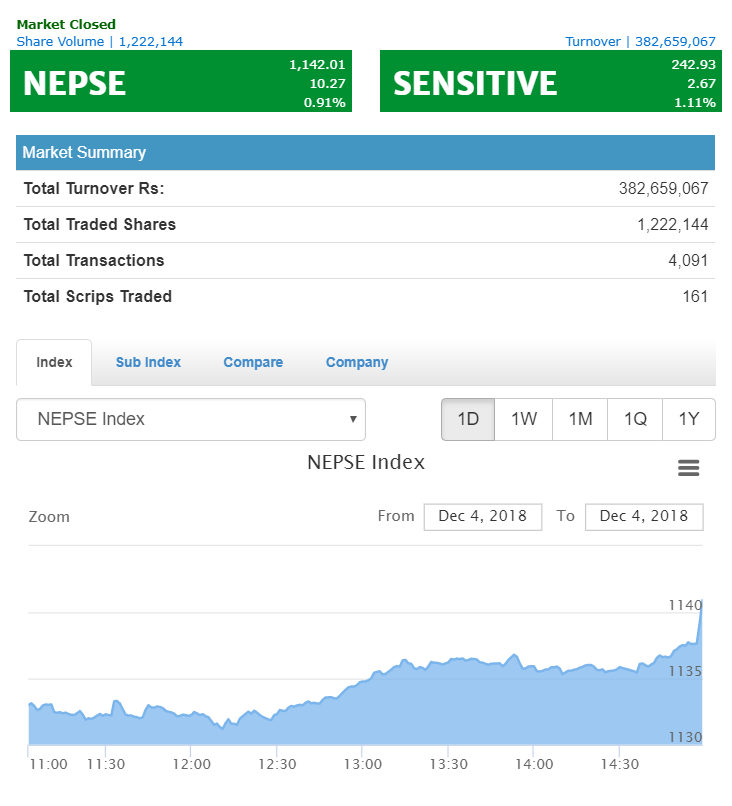Select the 1Q time range button
Screen dimensions: 732x806
[x=635, y=419]
